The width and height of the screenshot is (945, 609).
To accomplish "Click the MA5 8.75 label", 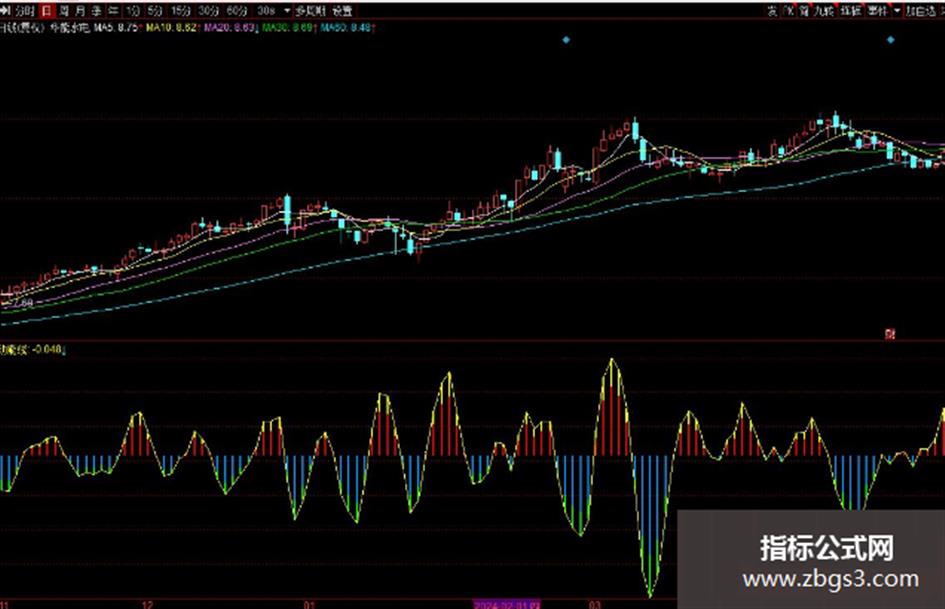I will [x=118, y=28].
